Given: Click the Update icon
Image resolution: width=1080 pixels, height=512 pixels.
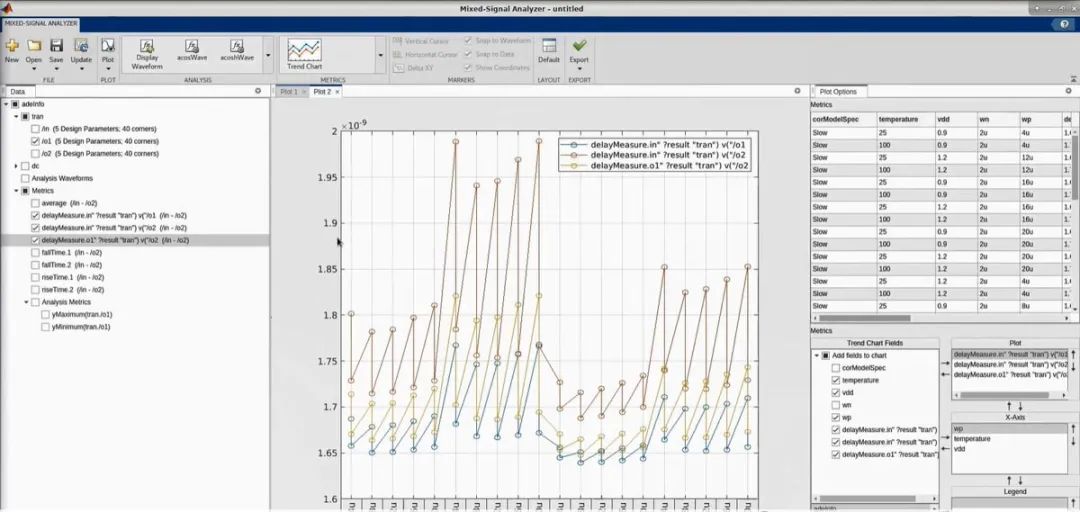Looking at the screenshot, I should point(81,46).
